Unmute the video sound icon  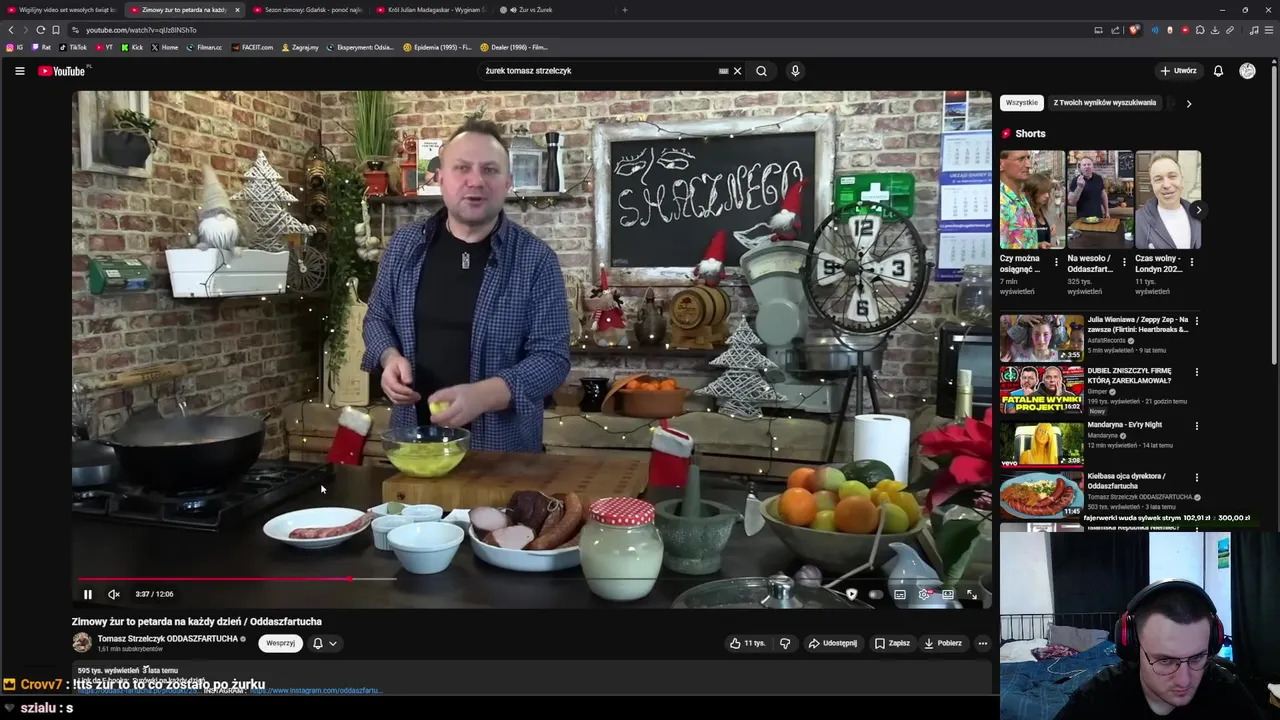[114, 594]
